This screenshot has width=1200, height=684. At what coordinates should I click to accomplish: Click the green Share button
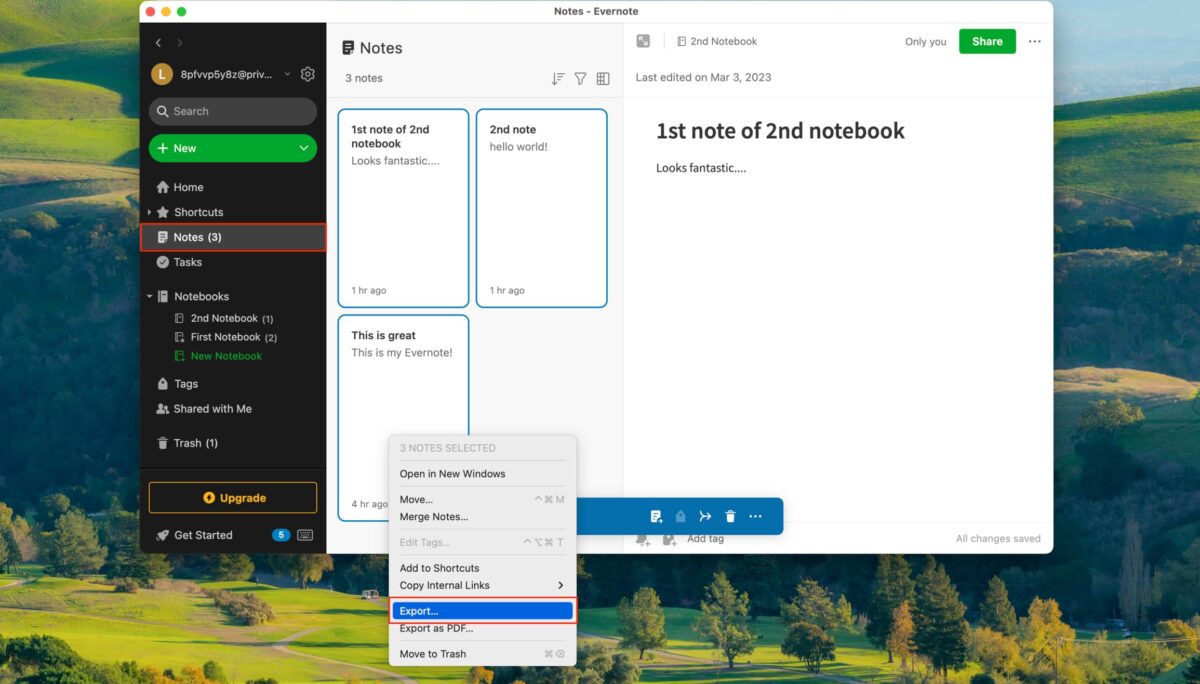coord(987,41)
